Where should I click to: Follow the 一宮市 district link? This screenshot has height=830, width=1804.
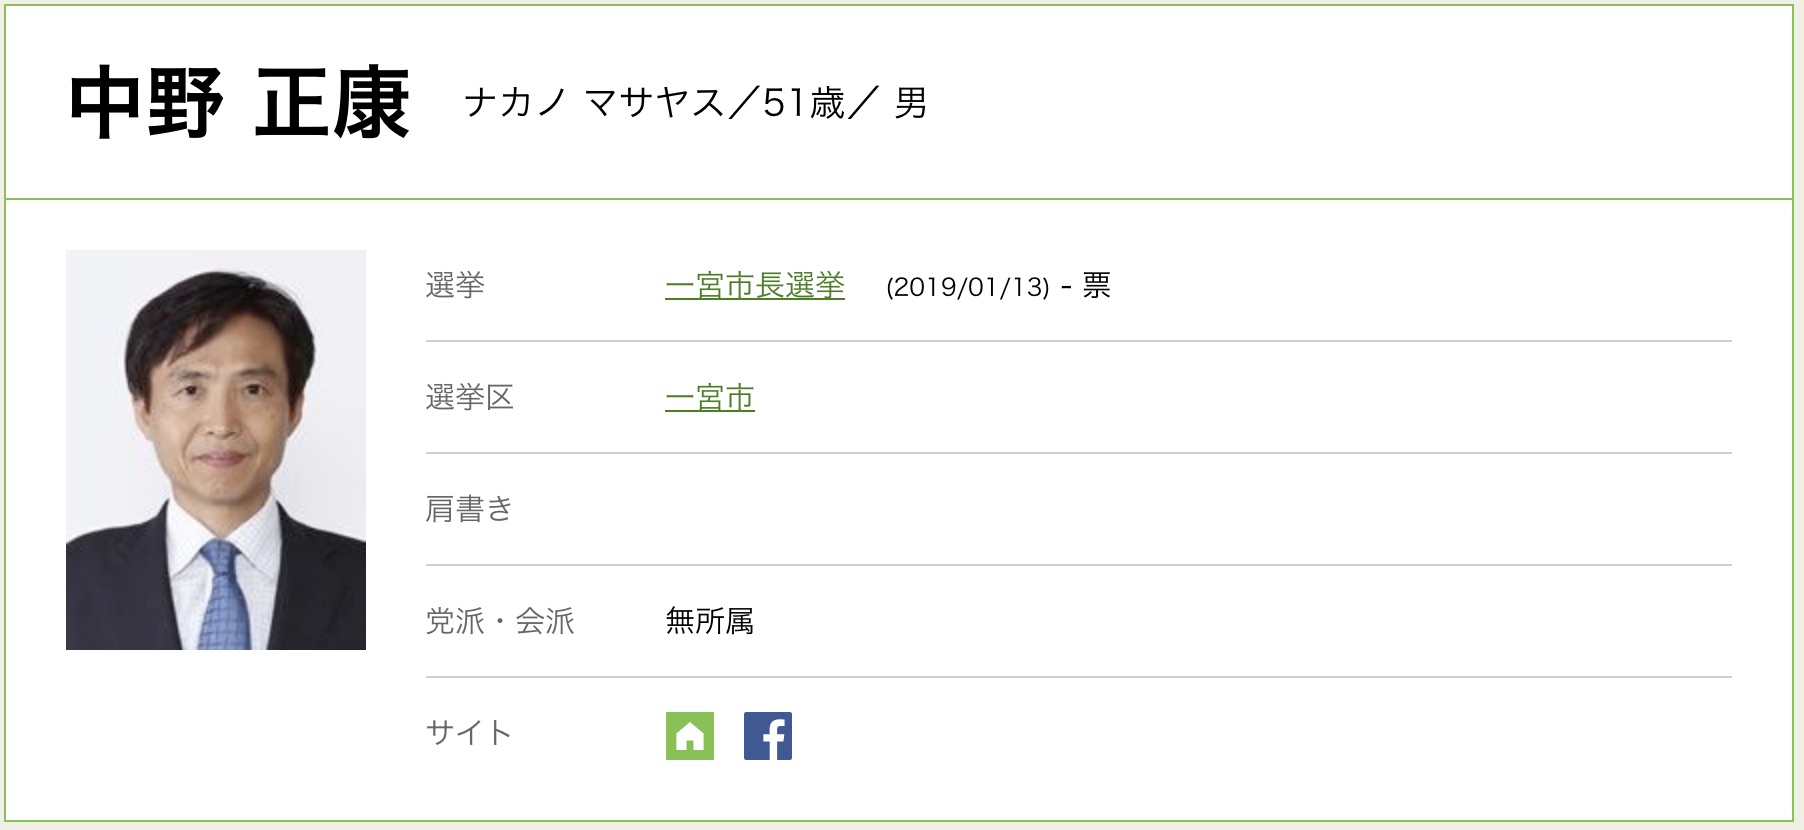click(x=709, y=398)
